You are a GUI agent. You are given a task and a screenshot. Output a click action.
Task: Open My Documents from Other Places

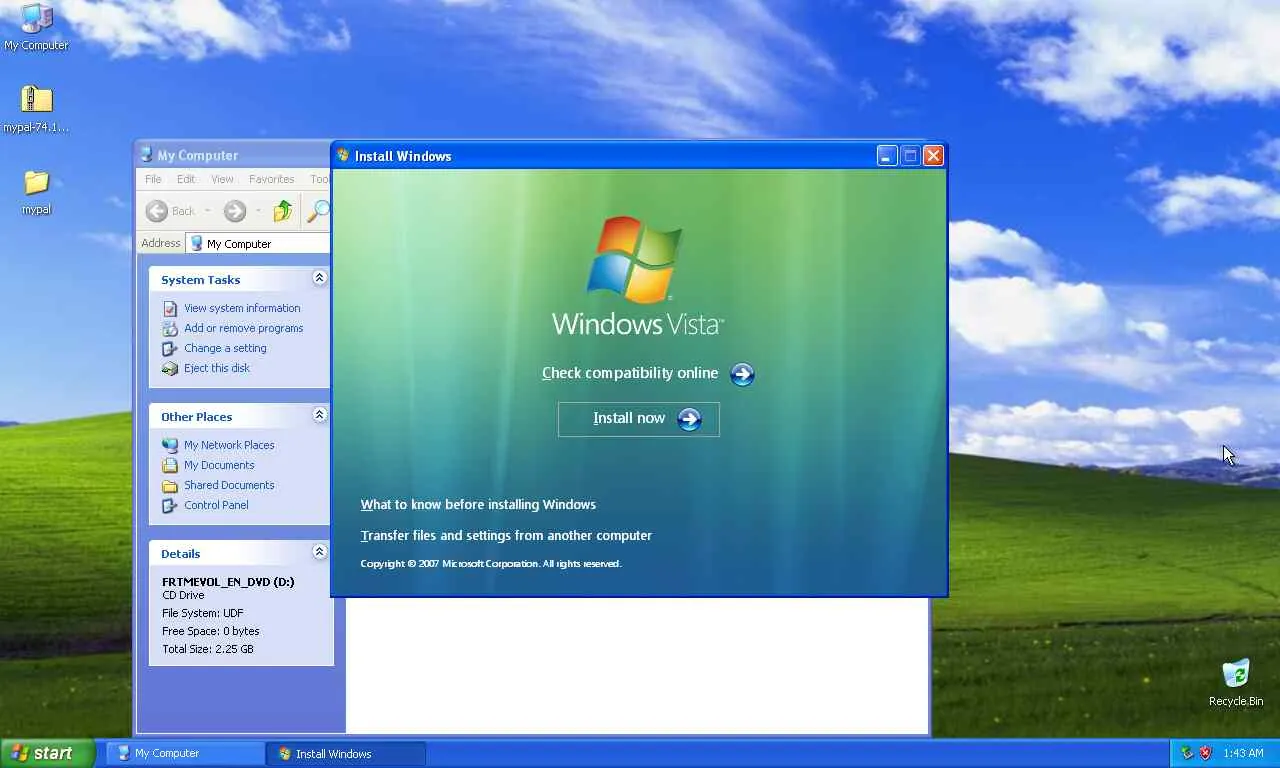tap(219, 465)
